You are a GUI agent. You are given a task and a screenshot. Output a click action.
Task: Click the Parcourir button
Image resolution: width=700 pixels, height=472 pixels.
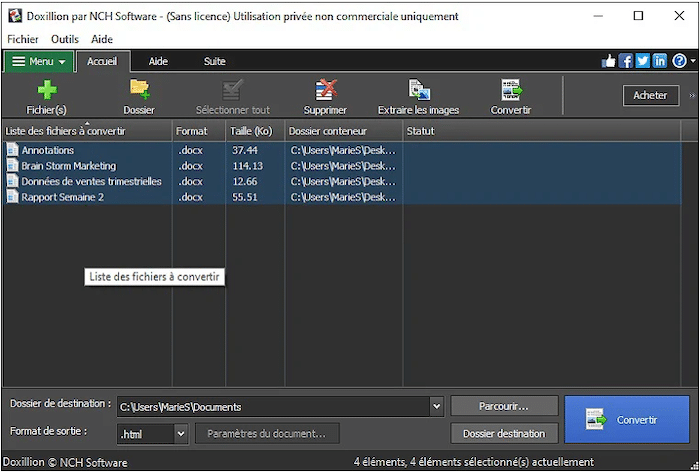coord(504,406)
